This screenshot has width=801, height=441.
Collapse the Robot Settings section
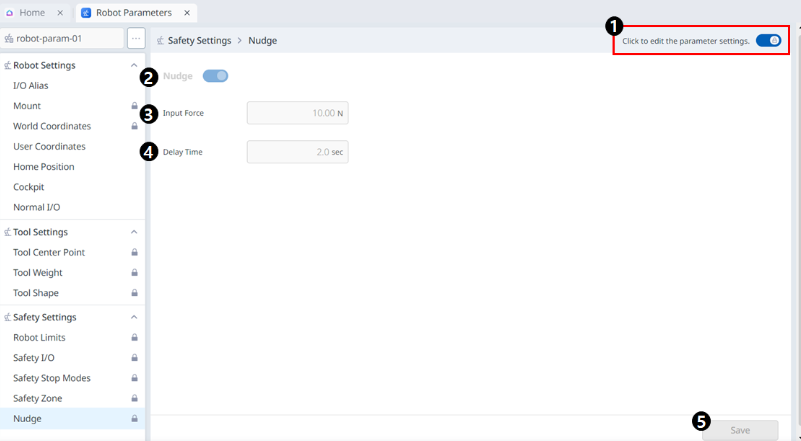[x=134, y=65]
